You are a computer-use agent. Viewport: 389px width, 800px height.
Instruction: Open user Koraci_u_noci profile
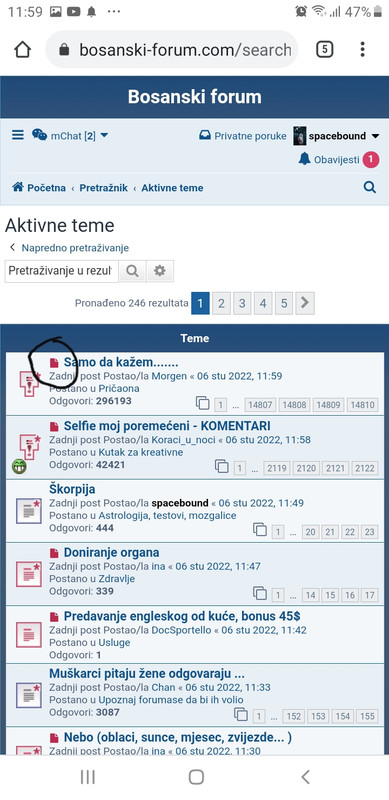(182, 440)
